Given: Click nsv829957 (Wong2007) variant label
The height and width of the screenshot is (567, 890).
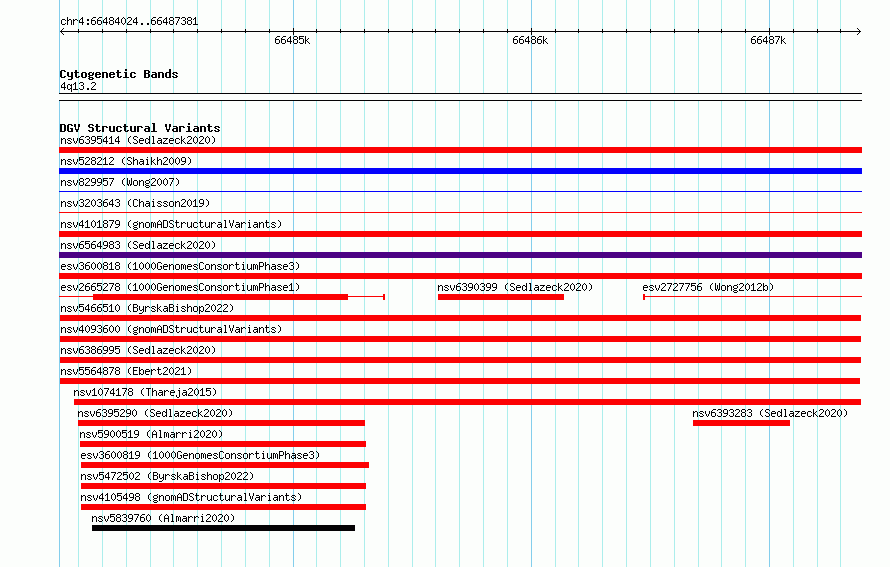Looking at the screenshot, I should (120, 182).
